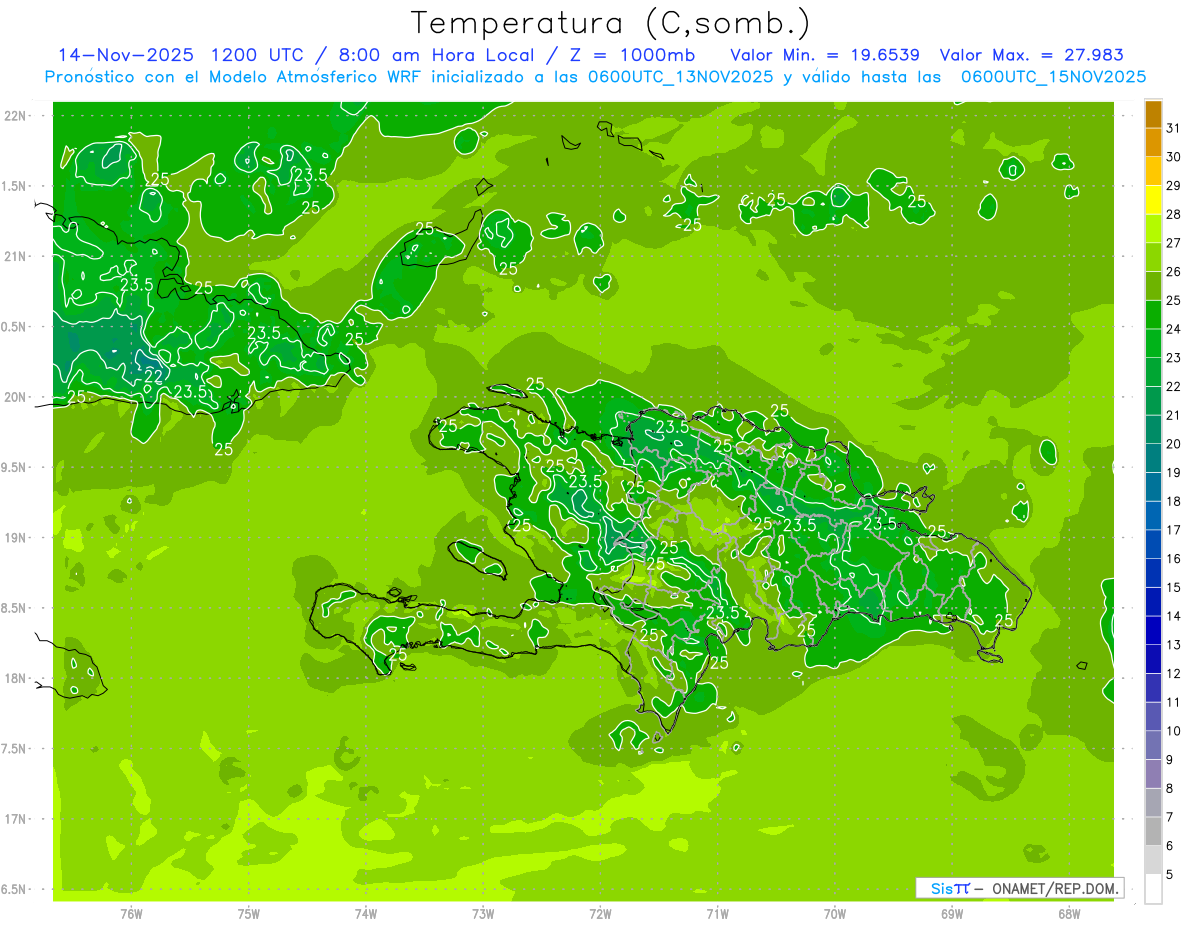This screenshot has width=1200, height=927.
Task: Click the "9.5N" latitude axis label
Action: tap(14, 467)
